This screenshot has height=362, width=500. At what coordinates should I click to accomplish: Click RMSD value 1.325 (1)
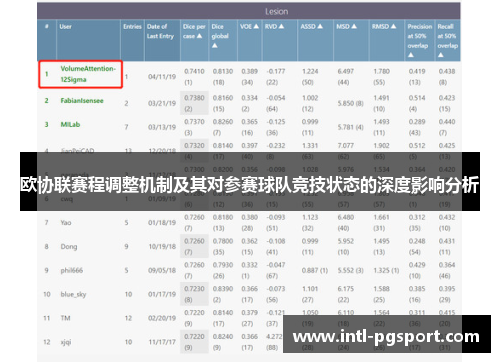coord(386,270)
